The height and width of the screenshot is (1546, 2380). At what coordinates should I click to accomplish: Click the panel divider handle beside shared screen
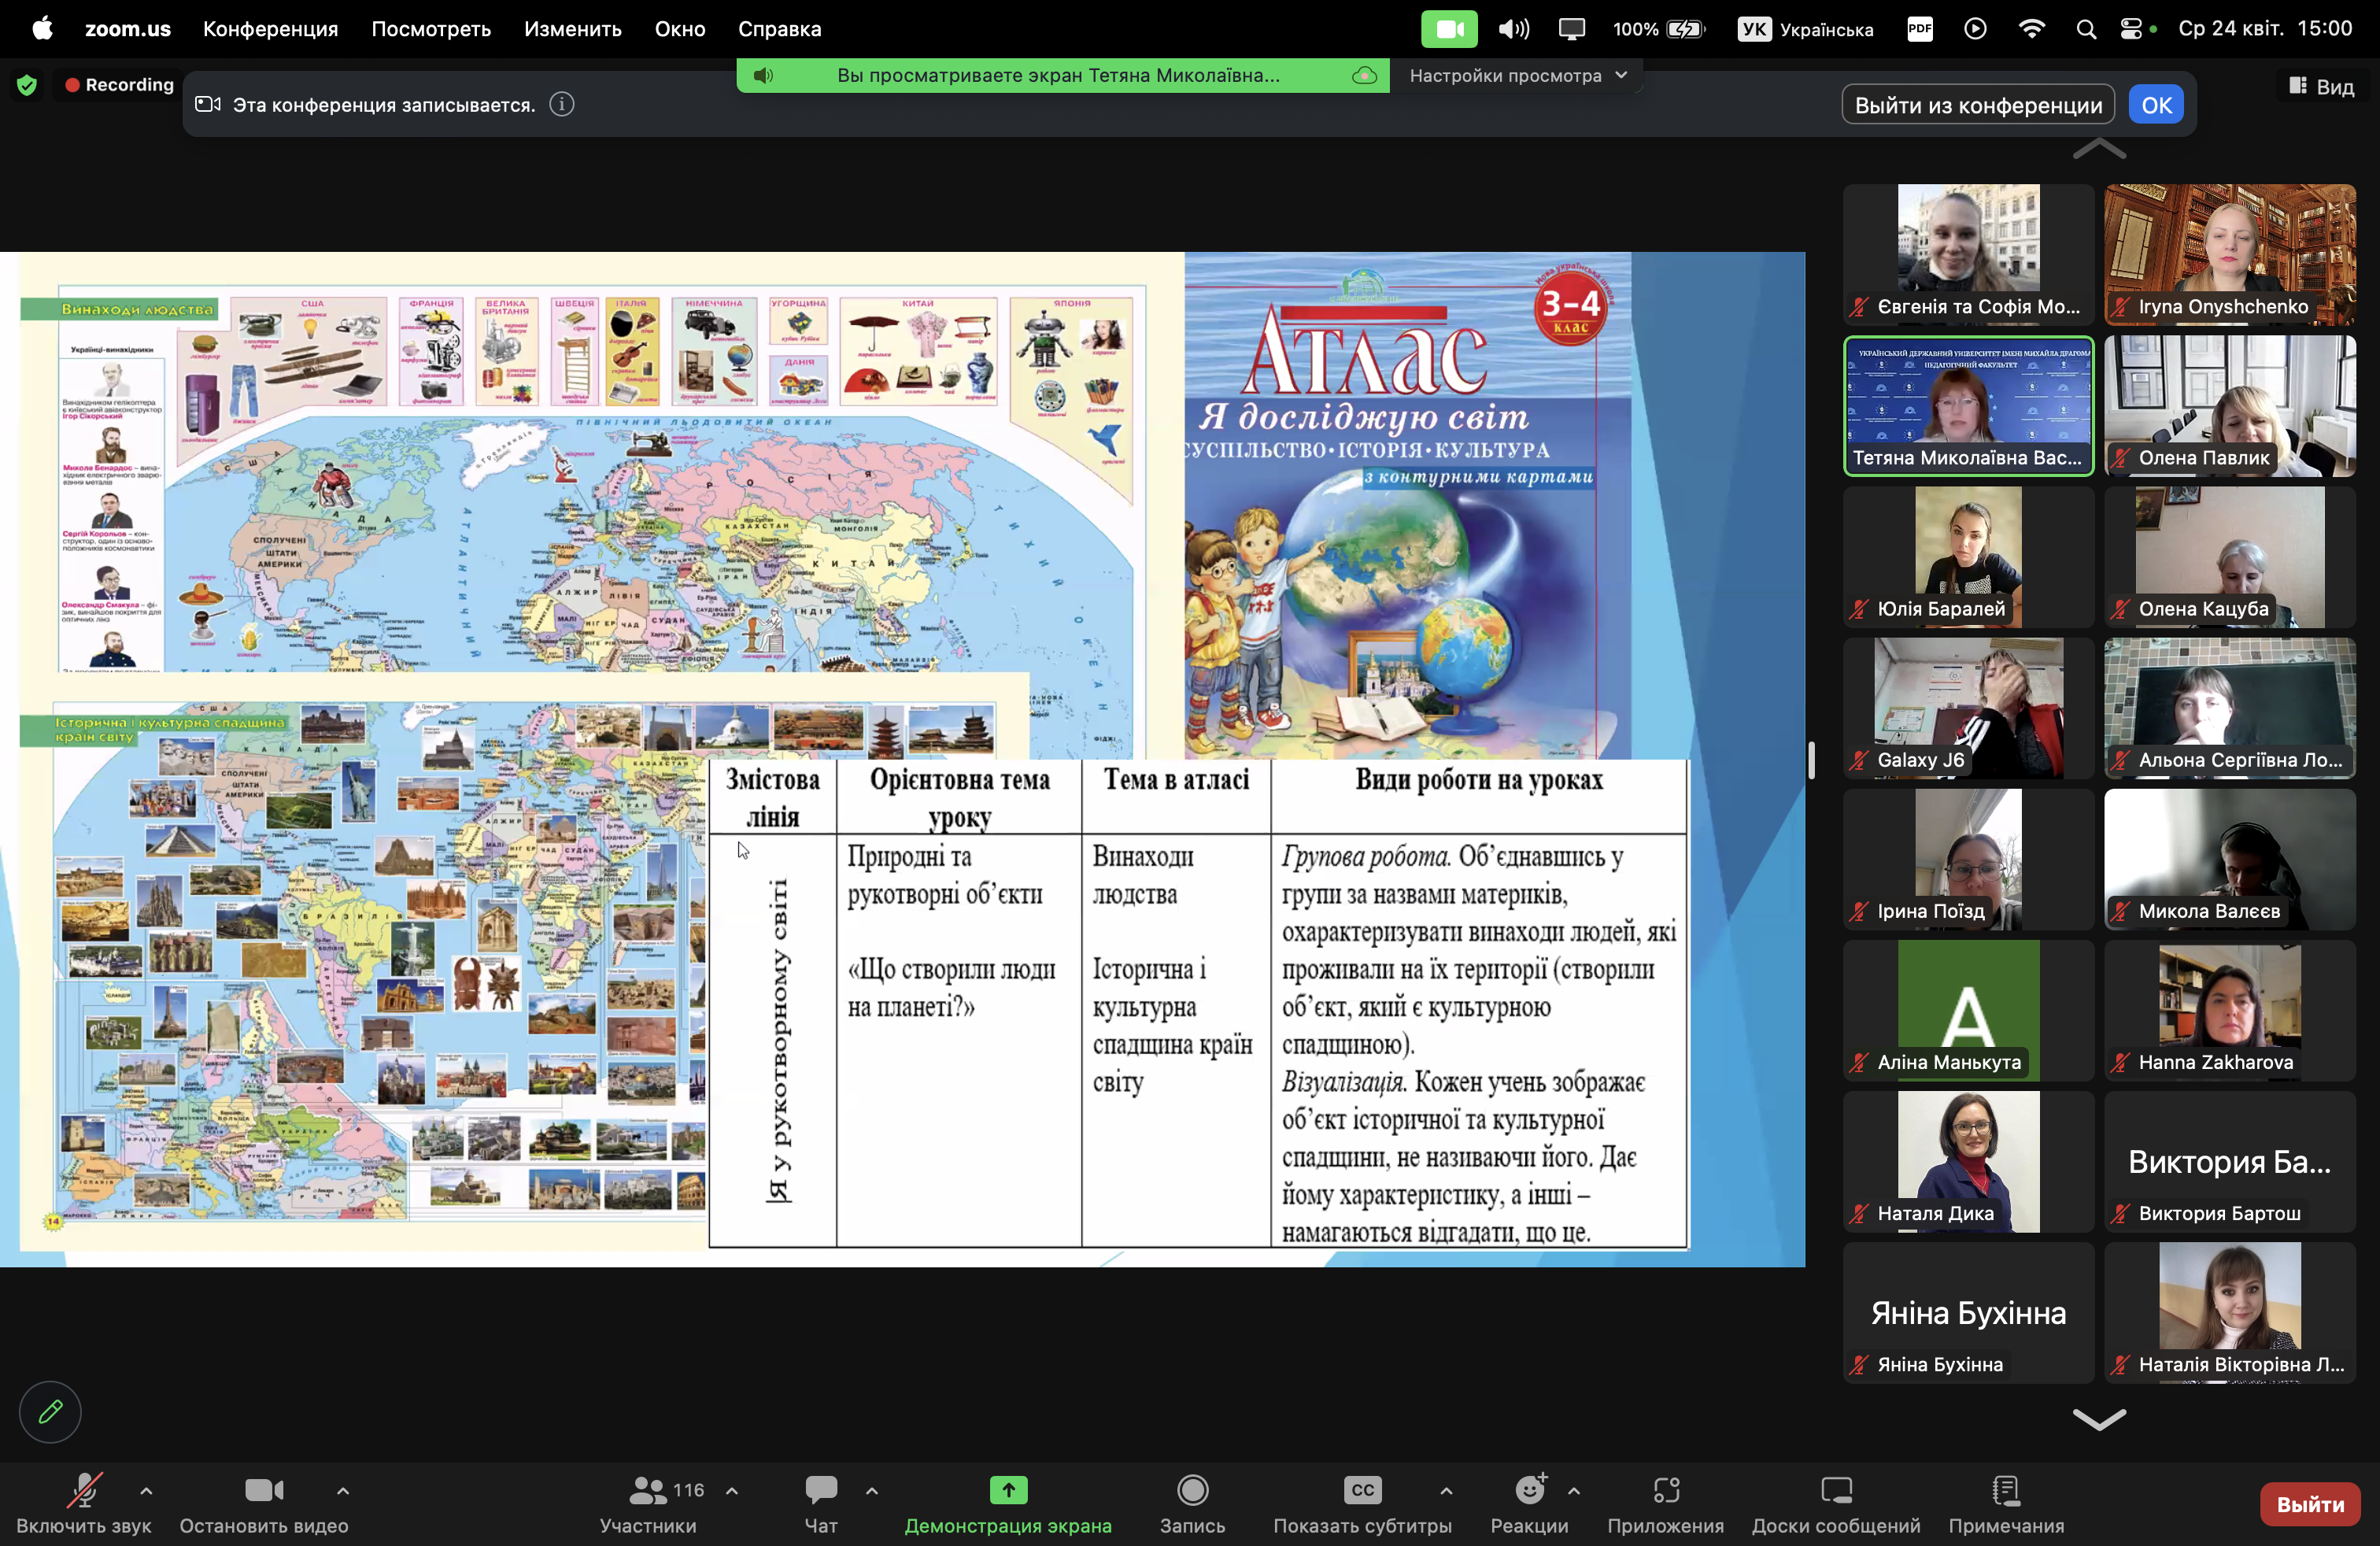pos(1811,760)
